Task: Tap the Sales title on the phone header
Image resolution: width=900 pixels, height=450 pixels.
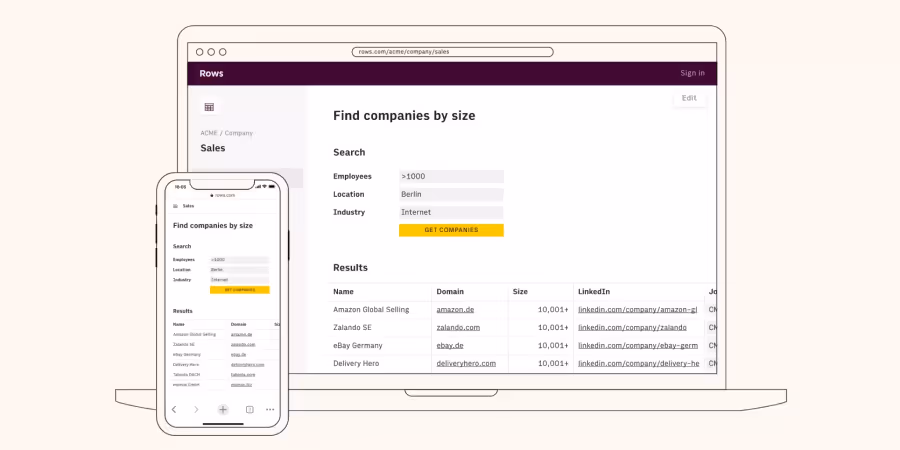Action: 188,206
